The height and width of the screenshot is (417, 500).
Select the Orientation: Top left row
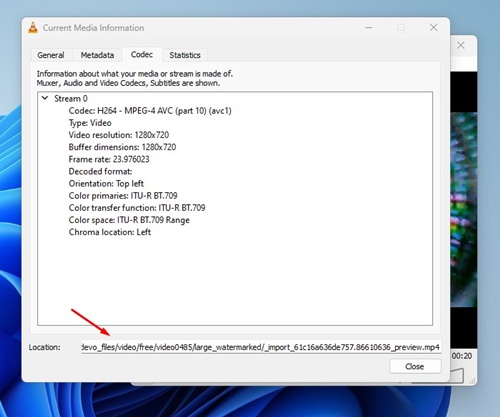[106, 184]
